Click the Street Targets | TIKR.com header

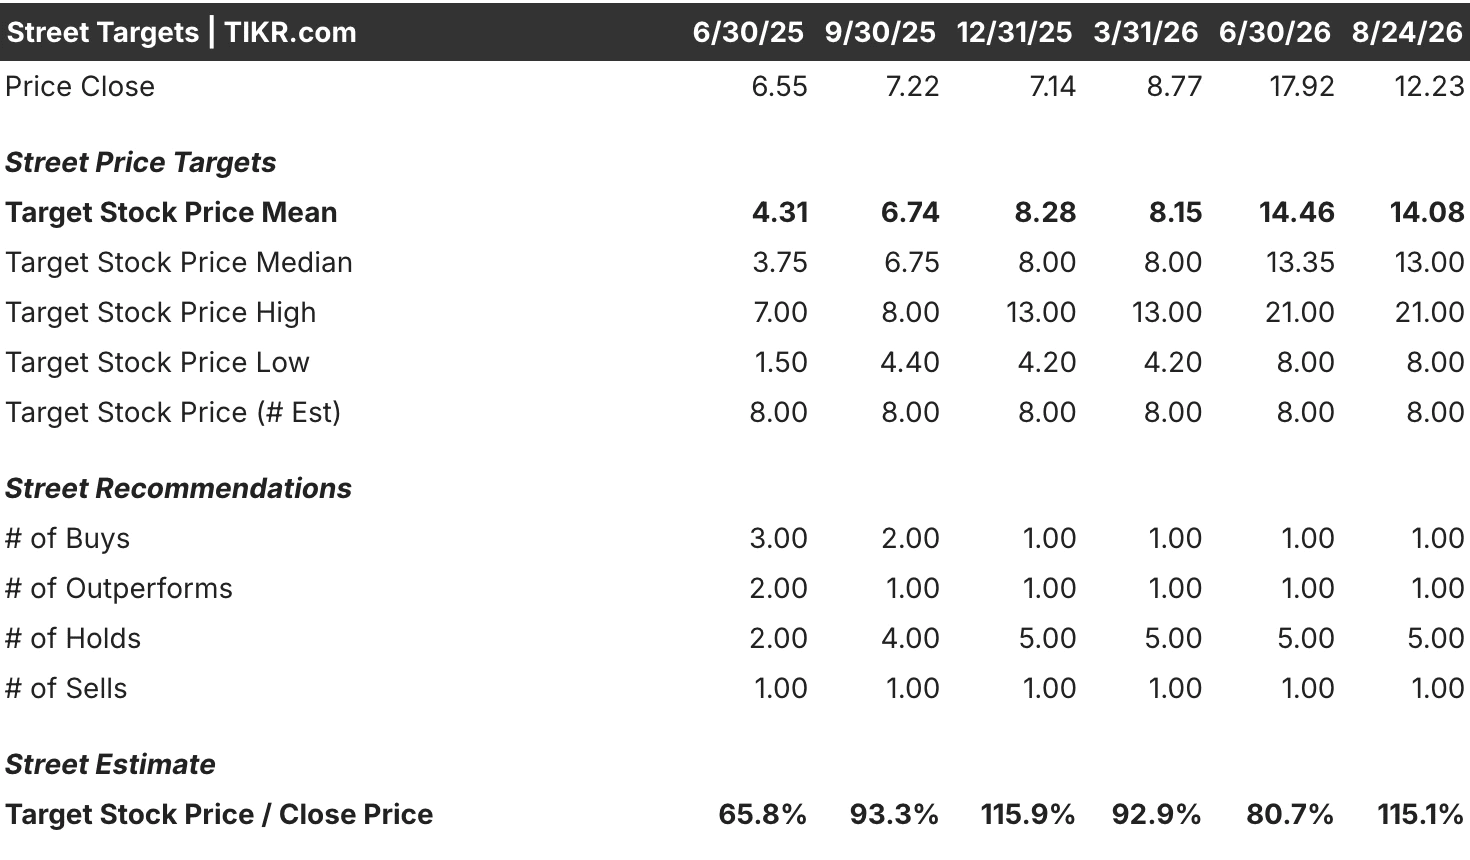point(181,32)
